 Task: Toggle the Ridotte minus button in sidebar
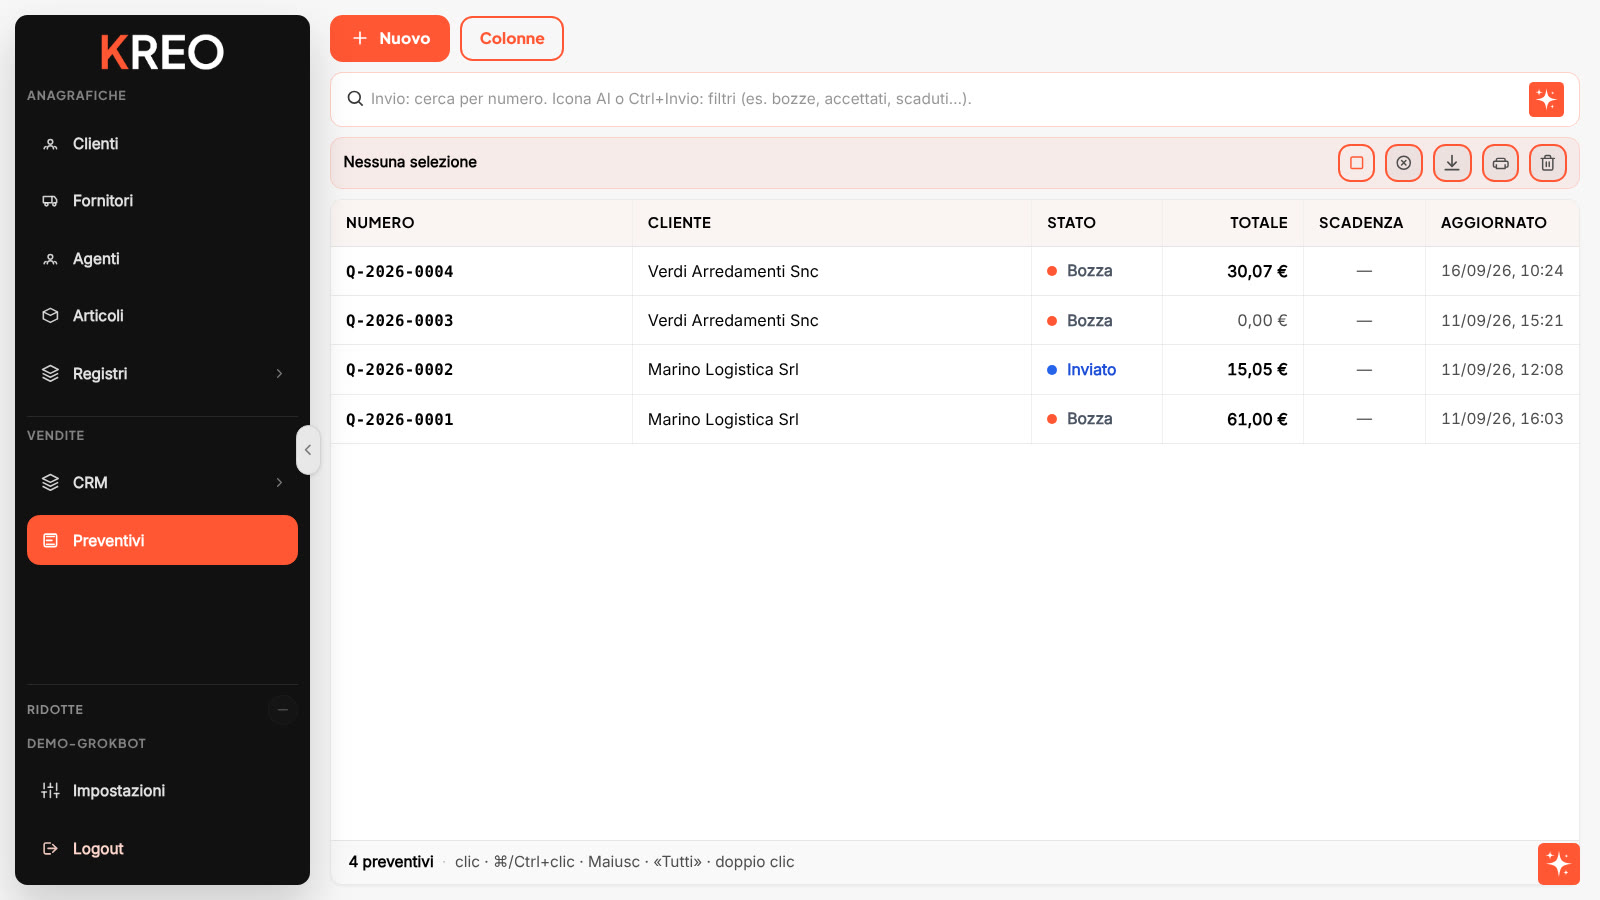pyautogui.click(x=283, y=710)
